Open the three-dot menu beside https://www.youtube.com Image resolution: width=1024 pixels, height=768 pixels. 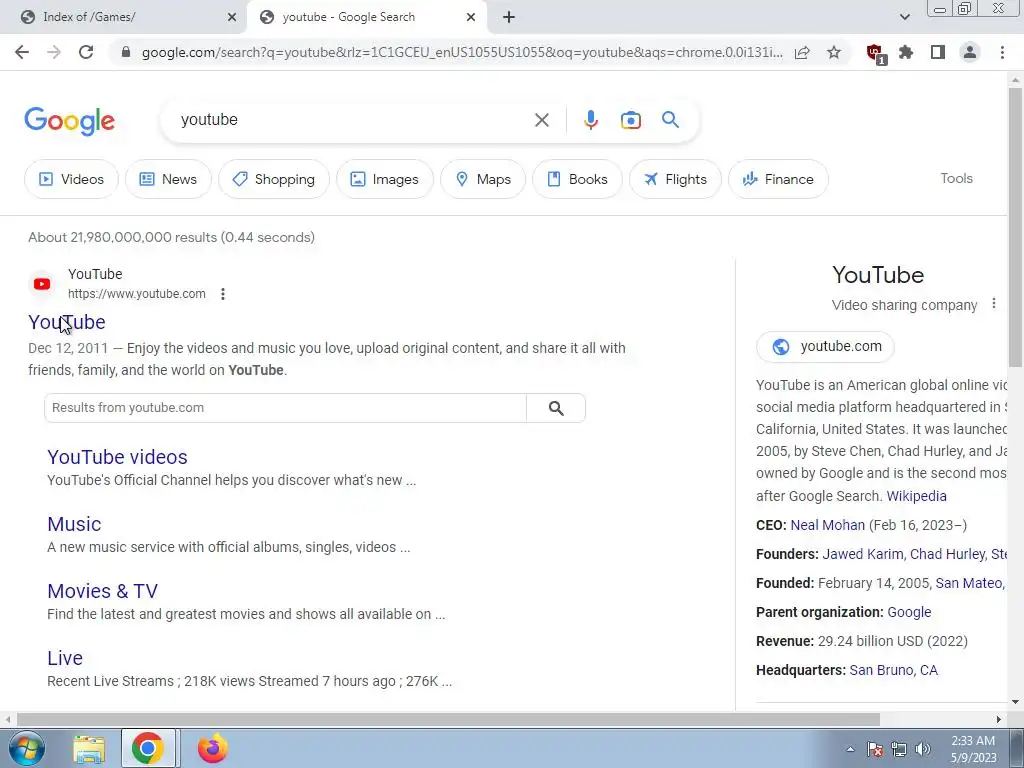click(223, 294)
